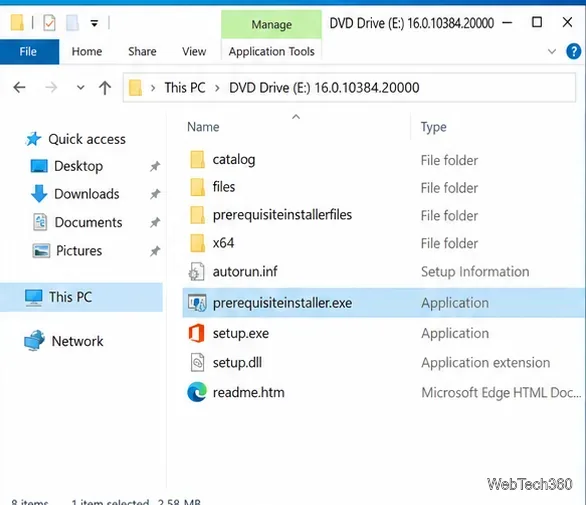
Task: Click the Setup Information type cell
Action: [475, 272]
